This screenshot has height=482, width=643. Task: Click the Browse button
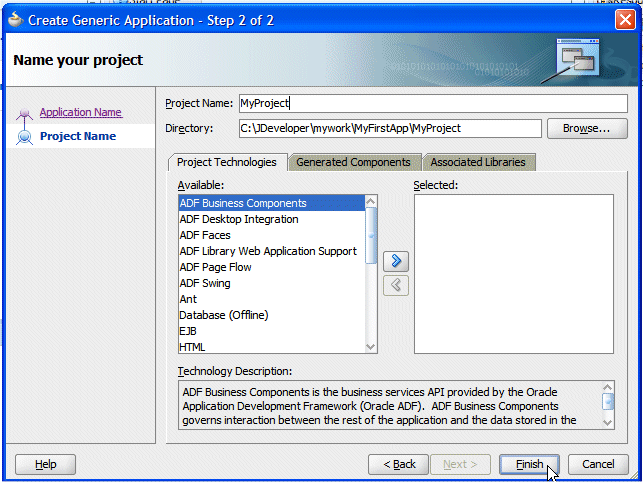pos(587,129)
